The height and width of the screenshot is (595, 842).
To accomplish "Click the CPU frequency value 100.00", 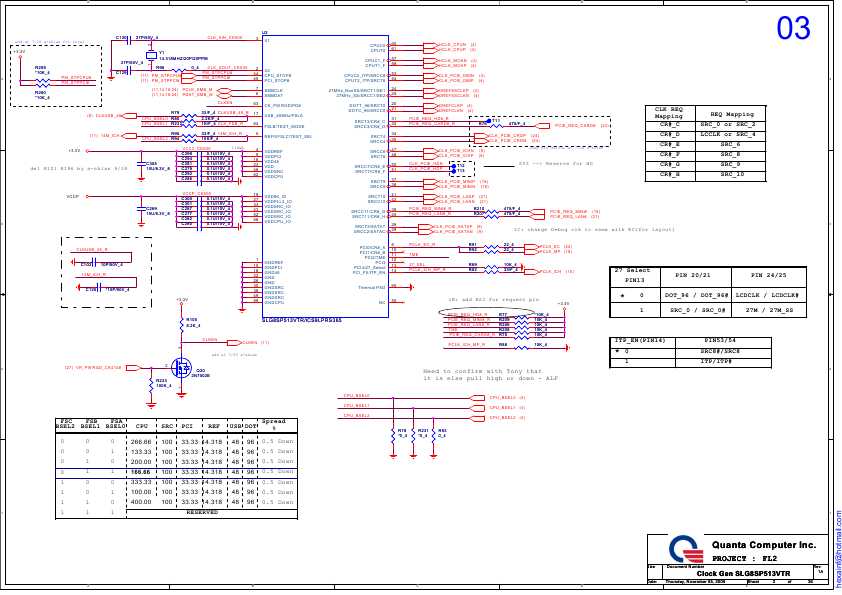I will (141, 492).
